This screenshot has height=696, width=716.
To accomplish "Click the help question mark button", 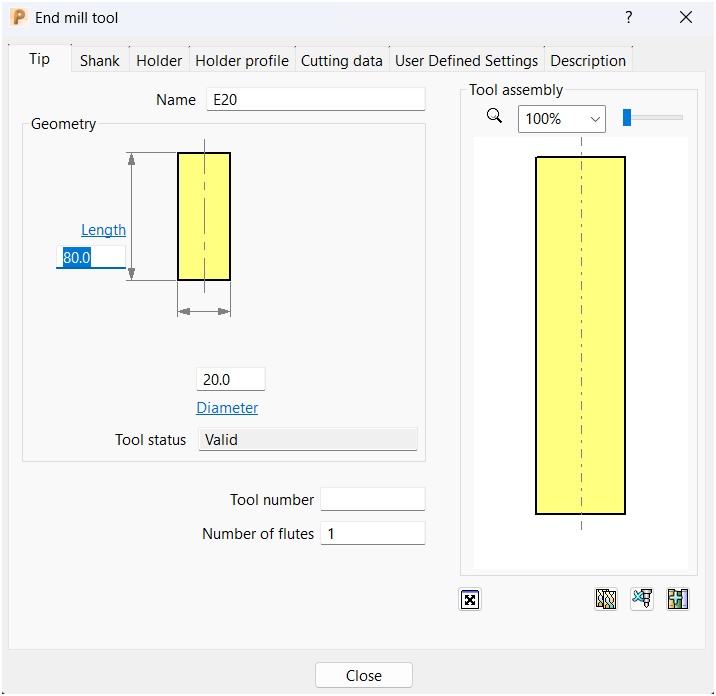I will 629,17.
